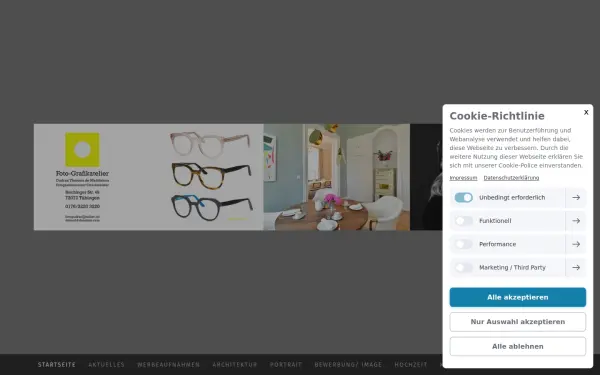Click the yellow-green square logo
600x375 pixels.
82,150
